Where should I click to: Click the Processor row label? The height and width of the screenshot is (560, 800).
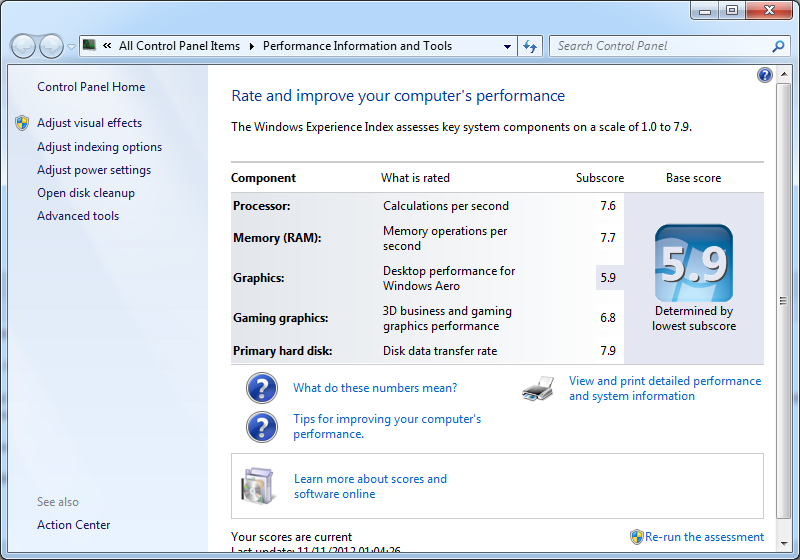pos(262,206)
